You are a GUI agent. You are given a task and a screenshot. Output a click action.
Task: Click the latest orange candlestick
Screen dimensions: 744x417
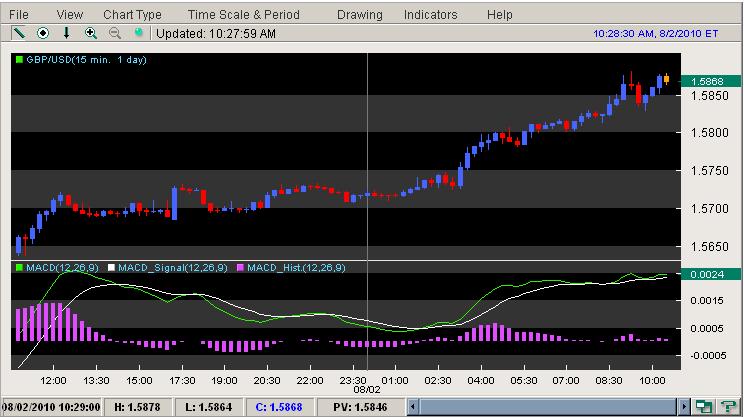(x=667, y=79)
